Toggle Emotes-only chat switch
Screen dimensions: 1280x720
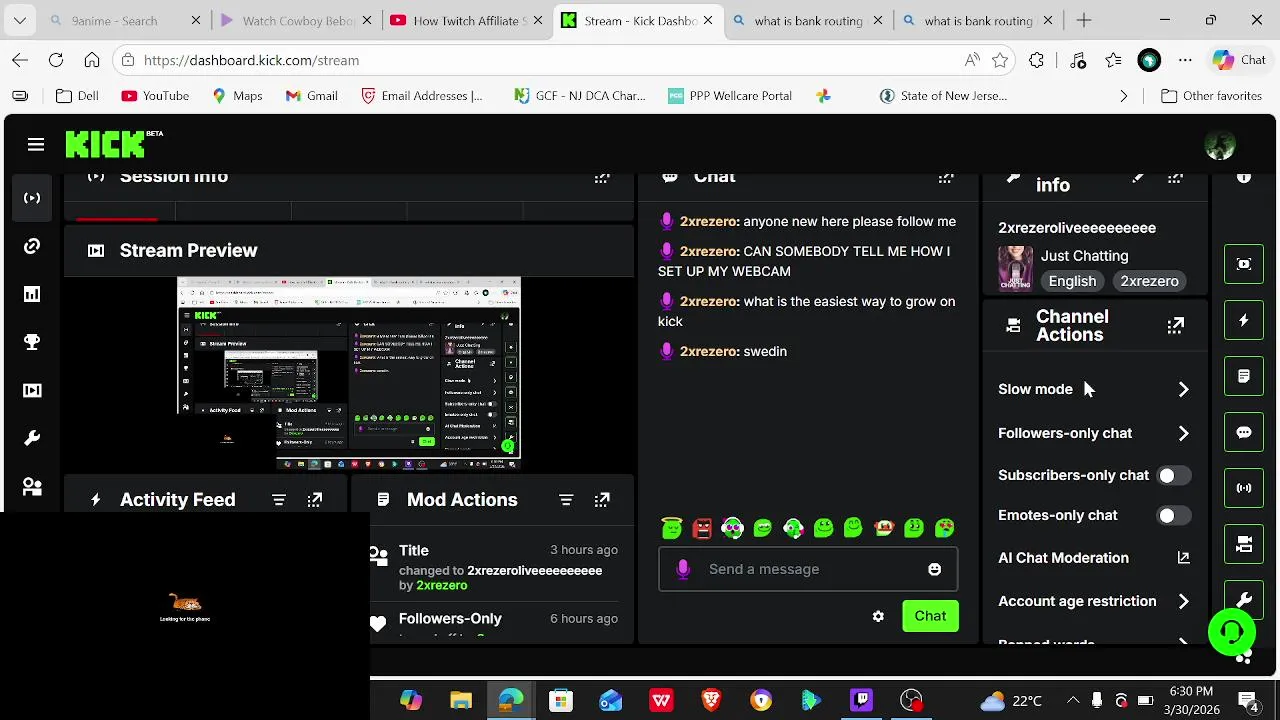1174,516
